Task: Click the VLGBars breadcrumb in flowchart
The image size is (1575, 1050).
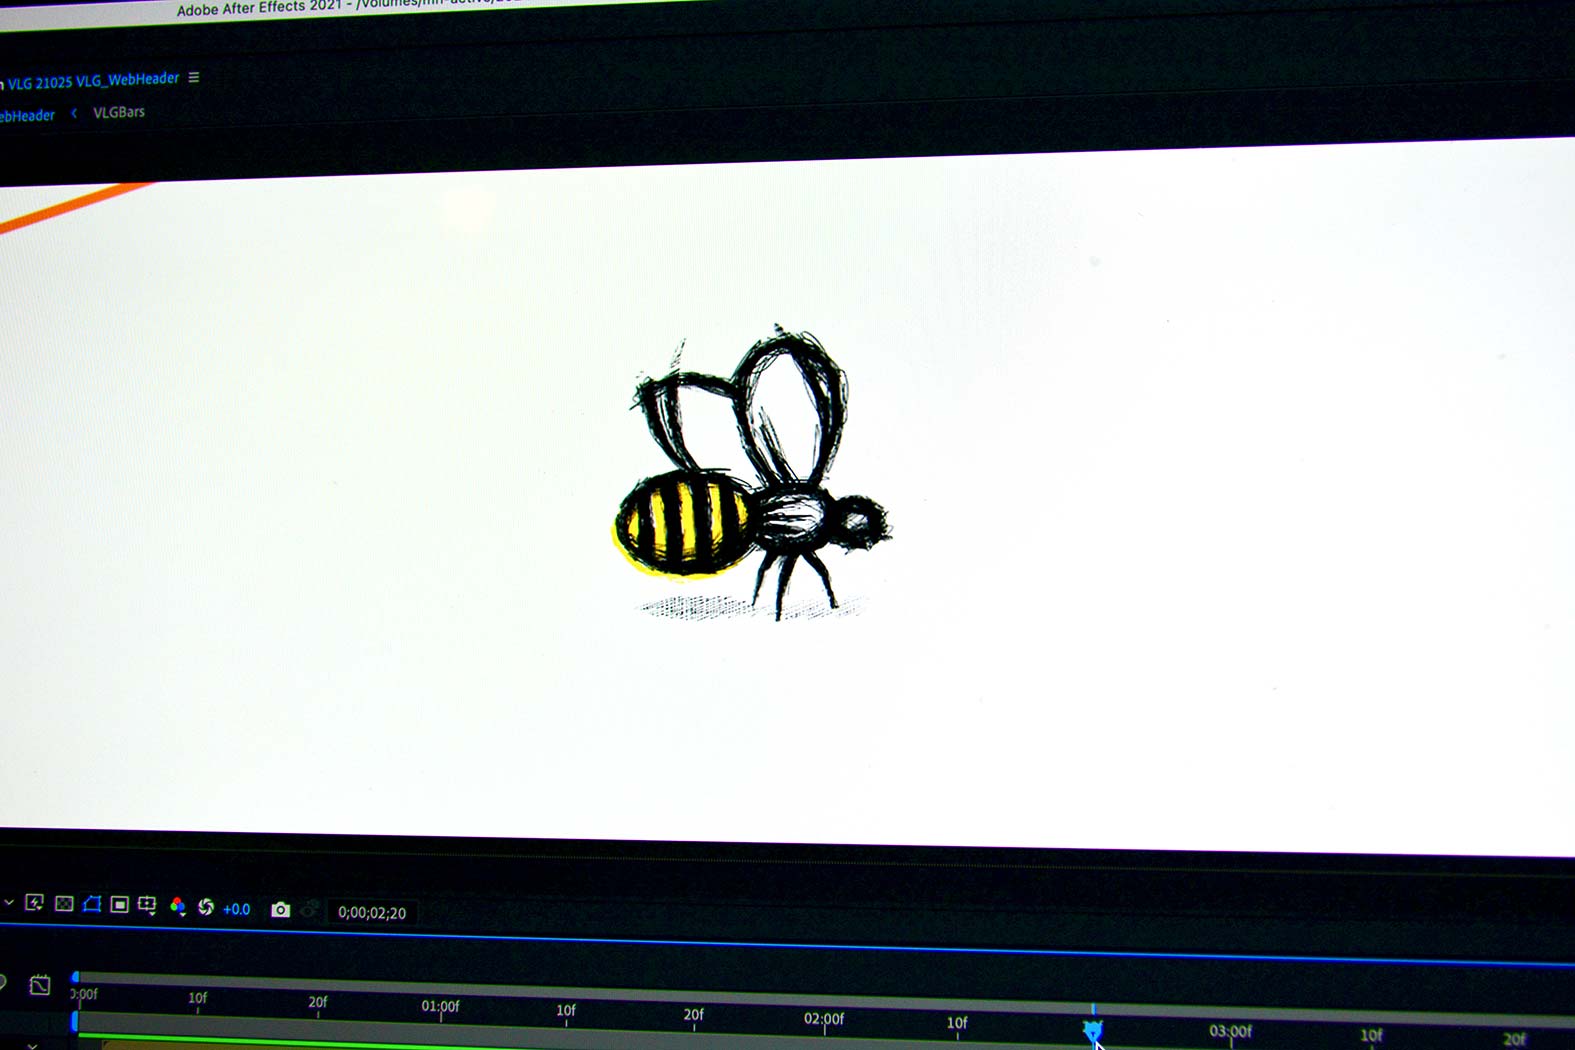Action: tap(119, 112)
